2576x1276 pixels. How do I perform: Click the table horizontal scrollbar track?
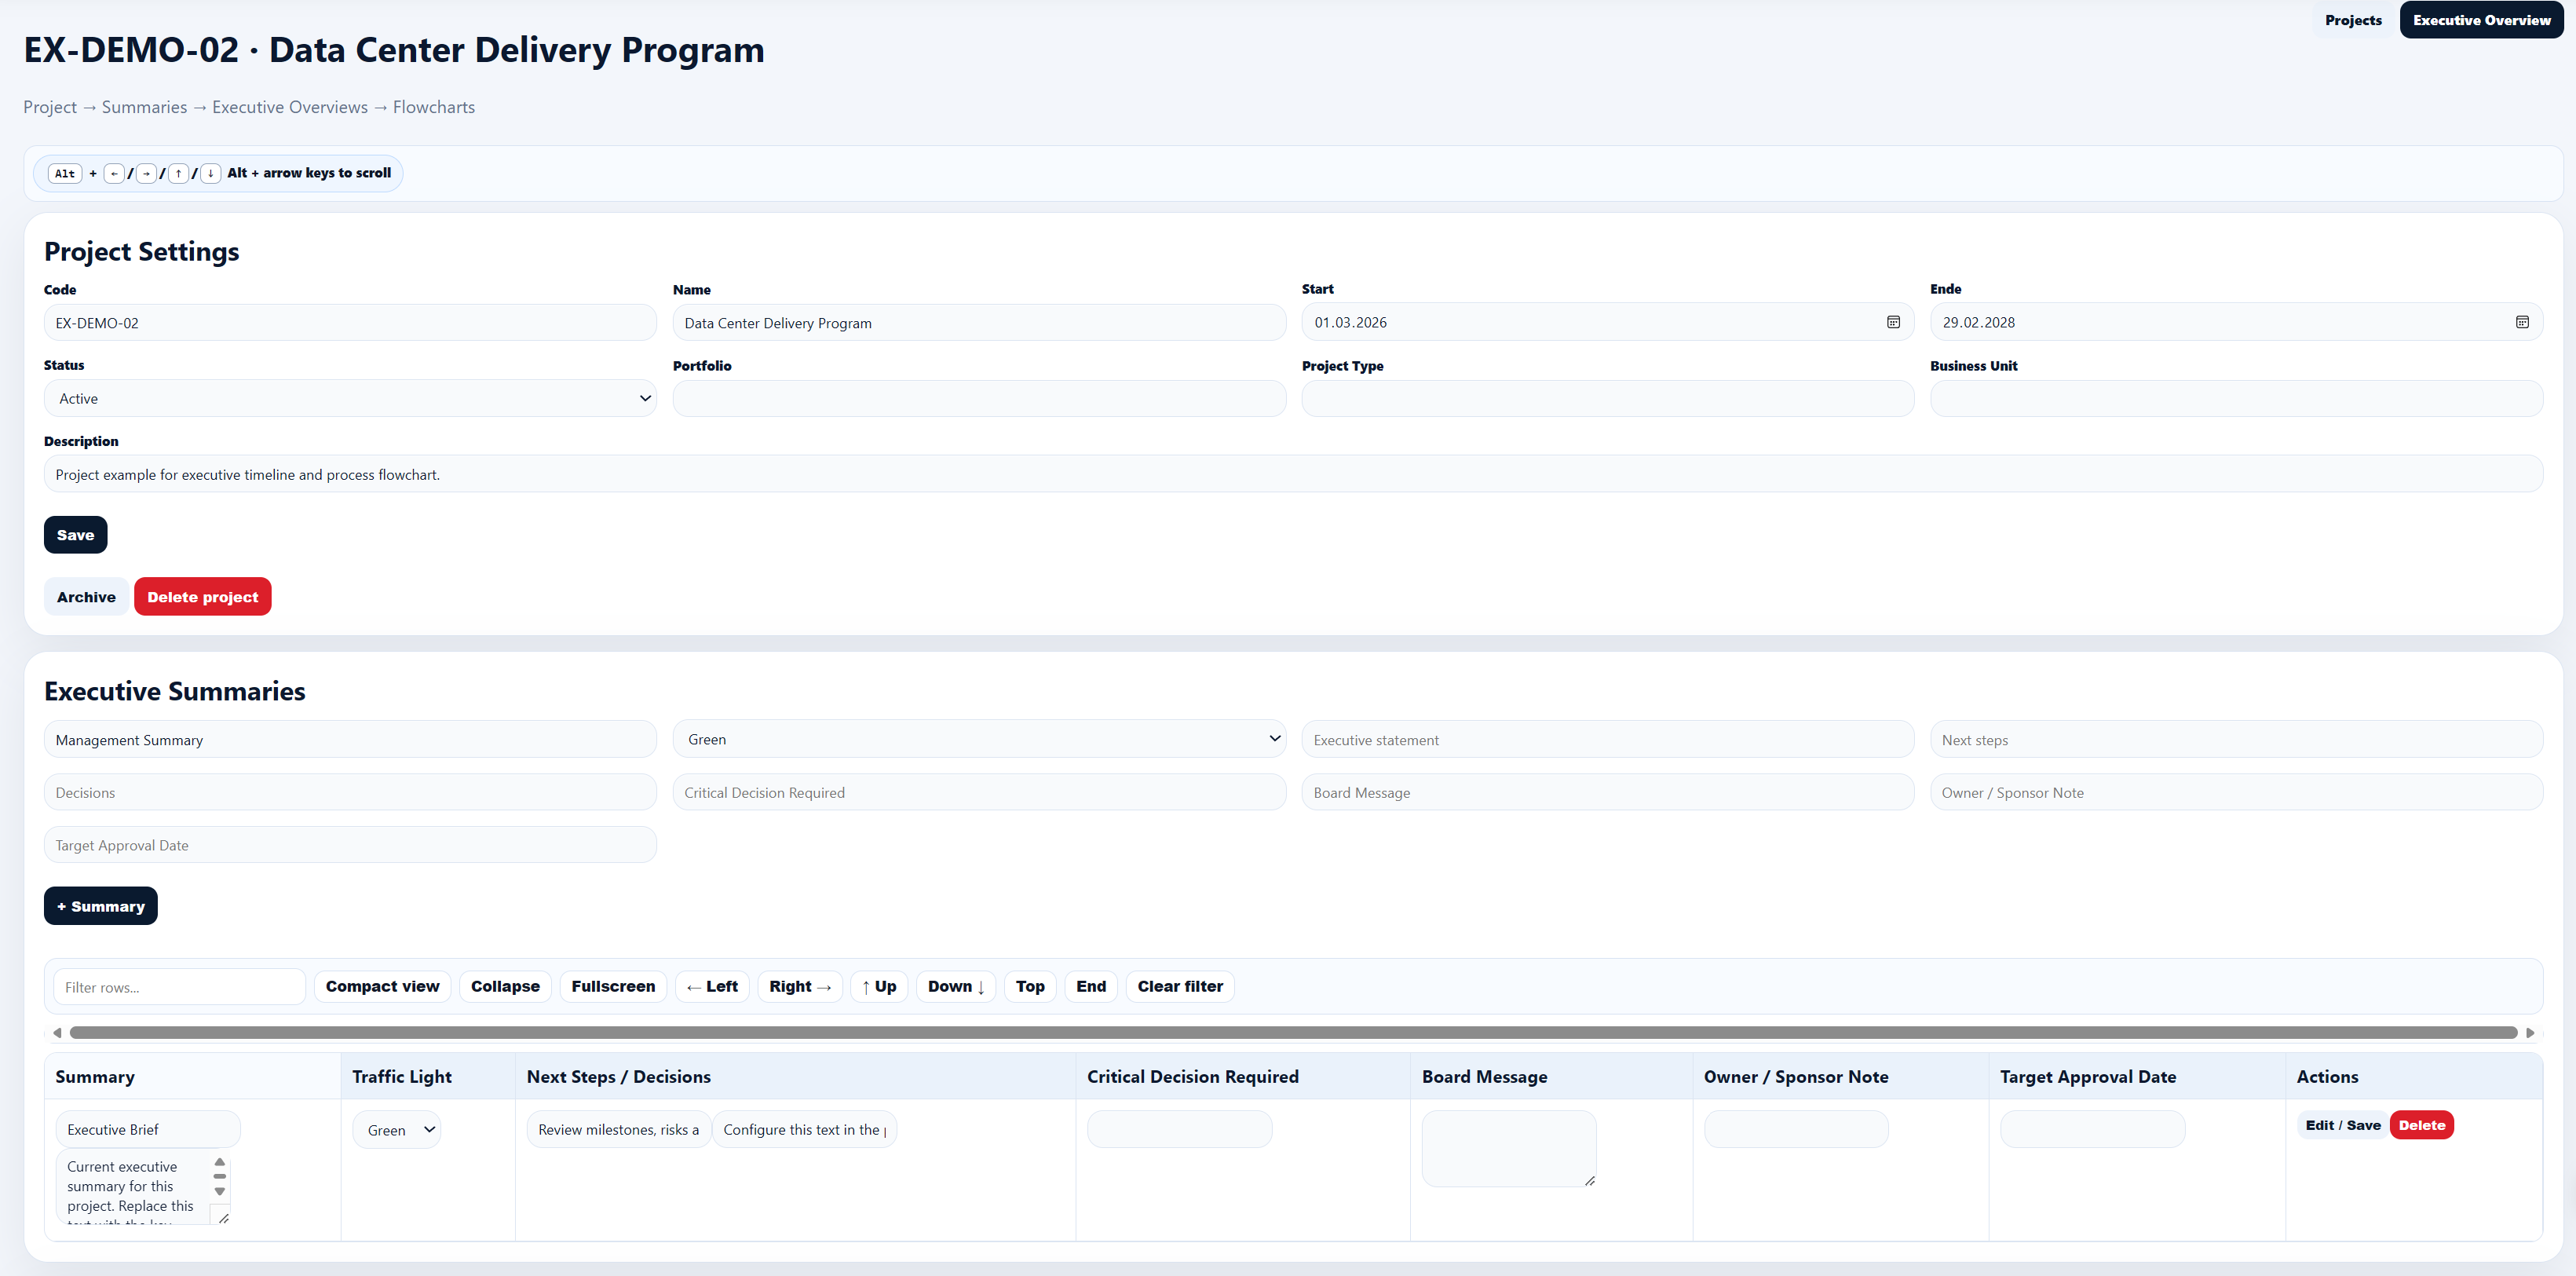(x=1293, y=1032)
